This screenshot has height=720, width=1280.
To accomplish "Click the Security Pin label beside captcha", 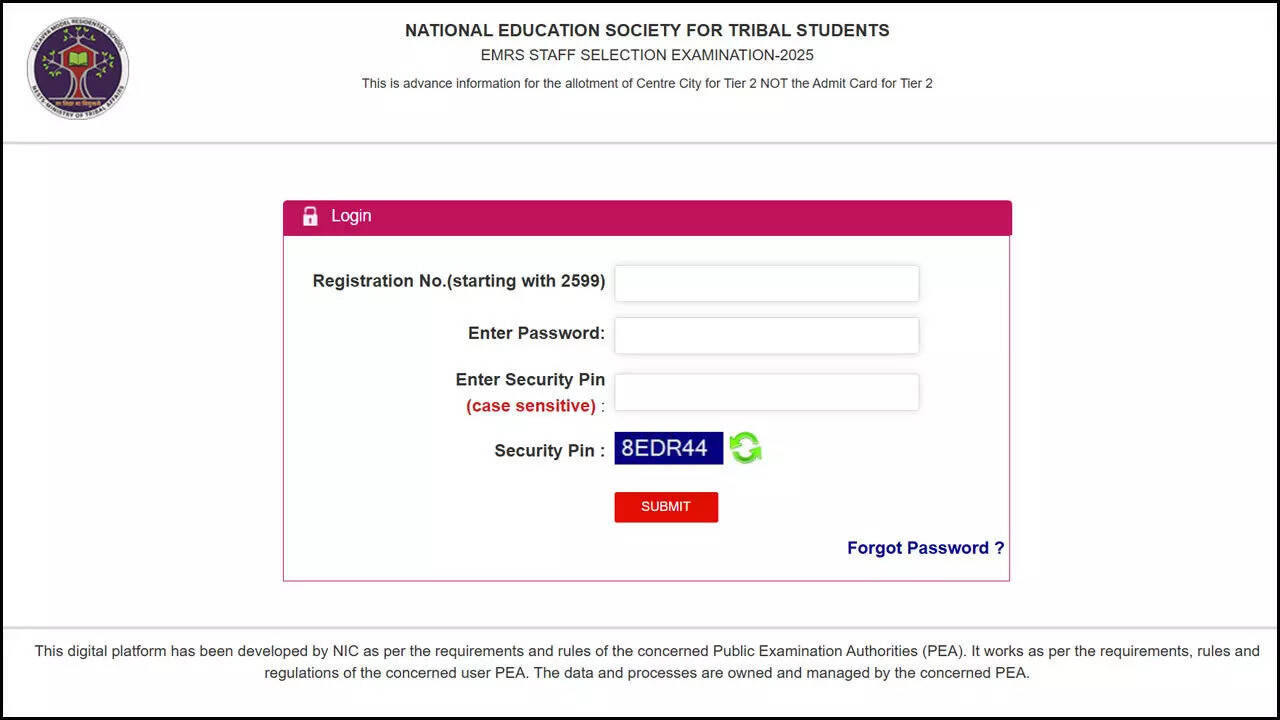I will point(549,451).
